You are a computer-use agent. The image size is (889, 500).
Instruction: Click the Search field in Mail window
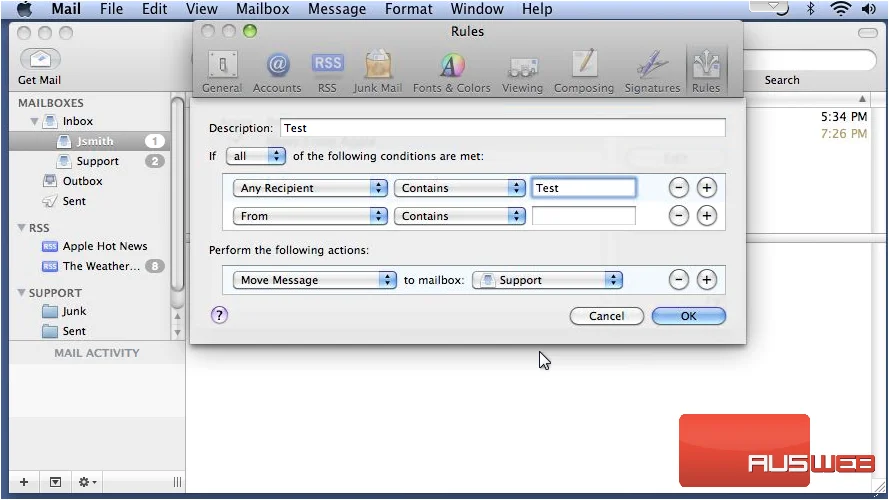pos(809,60)
